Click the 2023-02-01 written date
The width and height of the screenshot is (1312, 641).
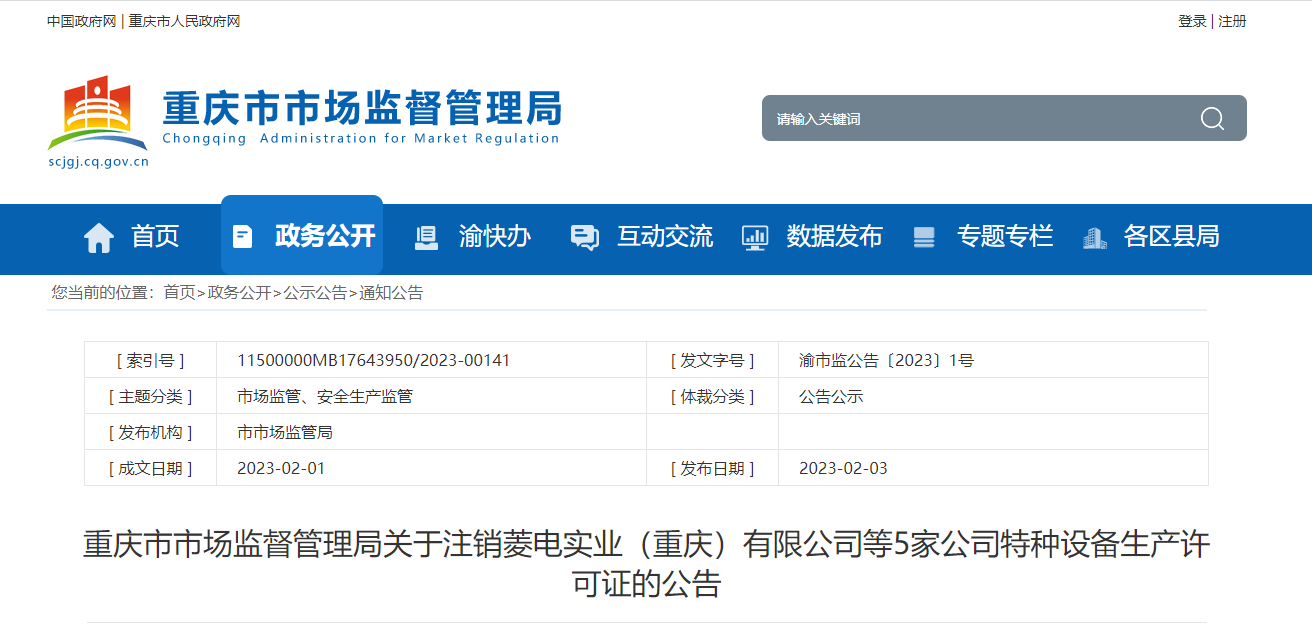pos(281,468)
